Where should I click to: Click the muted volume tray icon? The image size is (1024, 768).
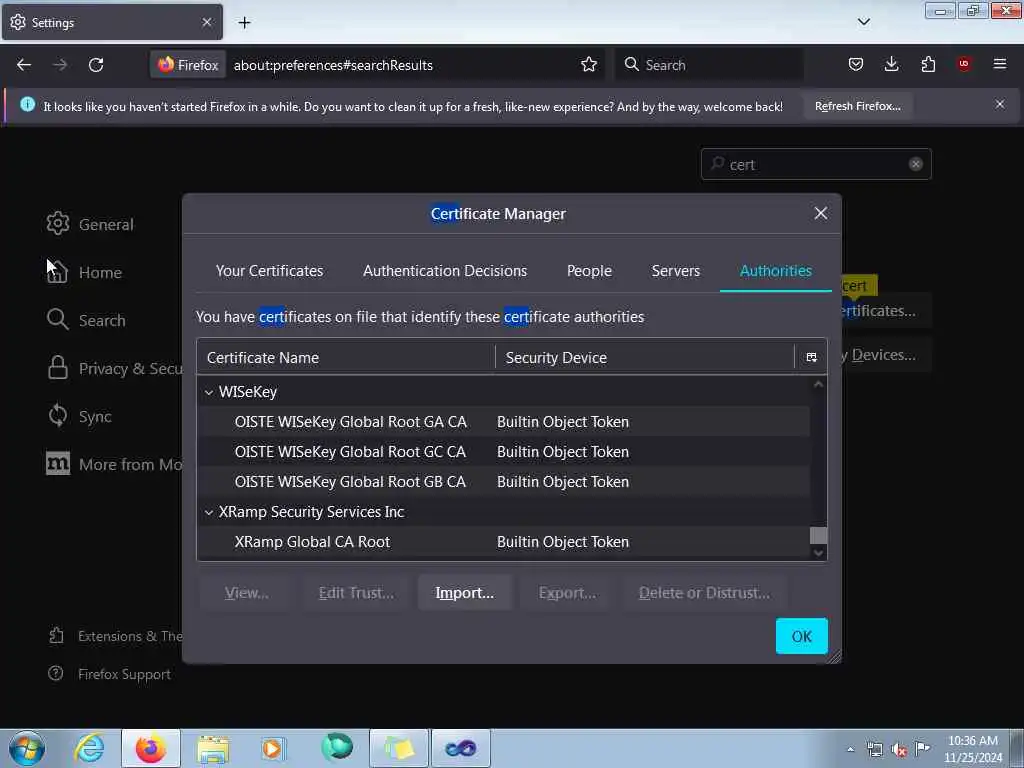899,749
